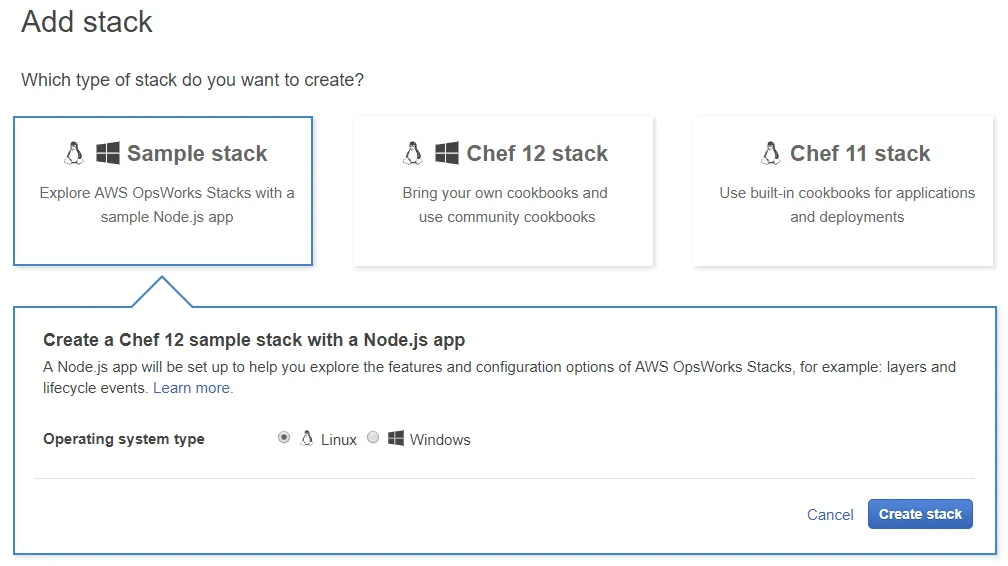This screenshot has width=1008, height=566.
Task: Cancel adding the stack
Action: (x=830, y=515)
